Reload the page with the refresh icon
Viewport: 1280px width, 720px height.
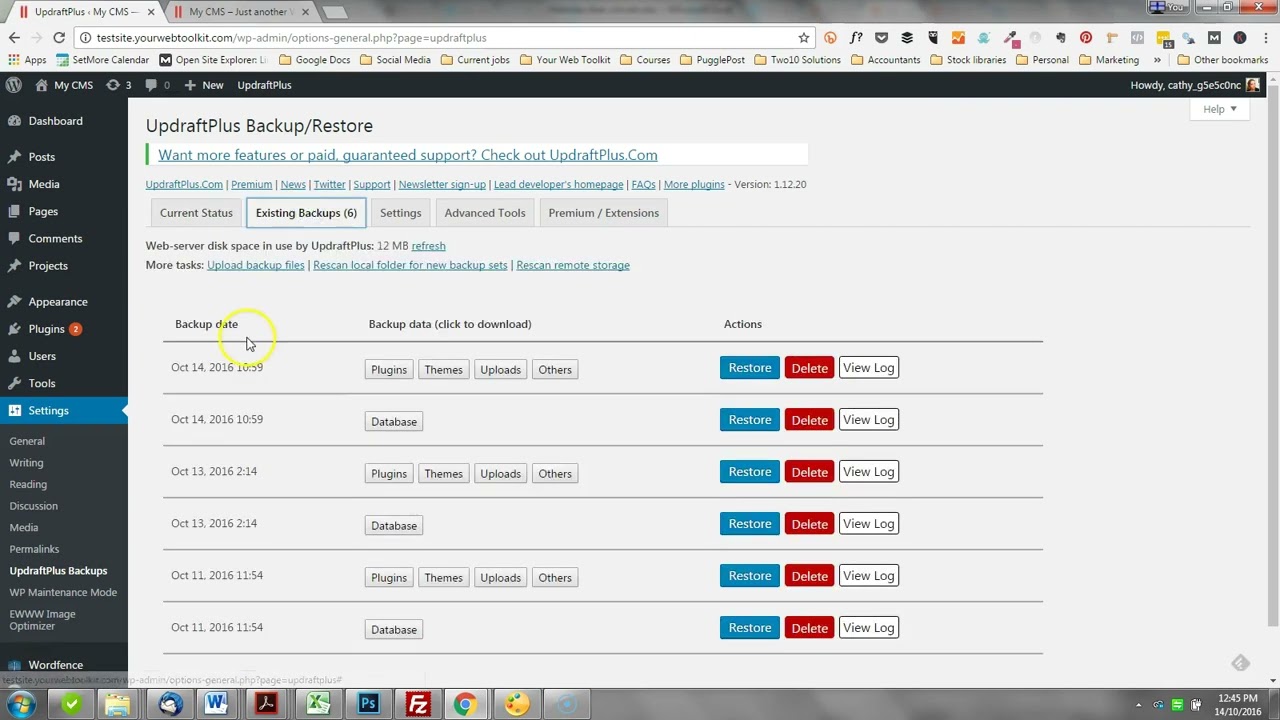(x=59, y=38)
